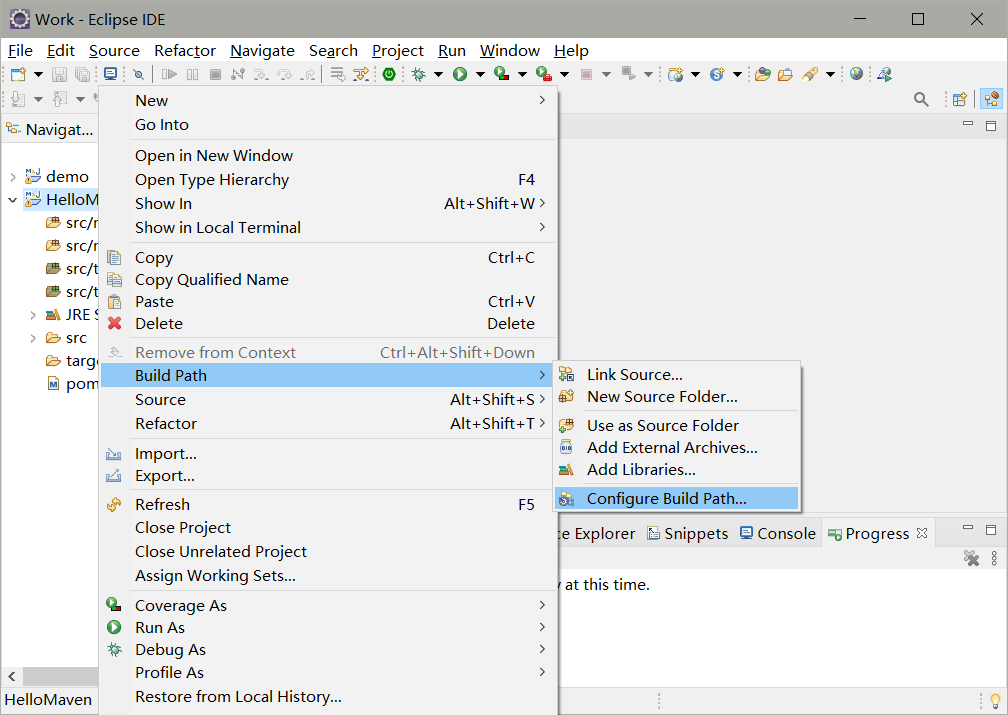Screen dimensions: 1008x715
Task: Open the New wizard dropdown arrow
Action: pos(39,75)
